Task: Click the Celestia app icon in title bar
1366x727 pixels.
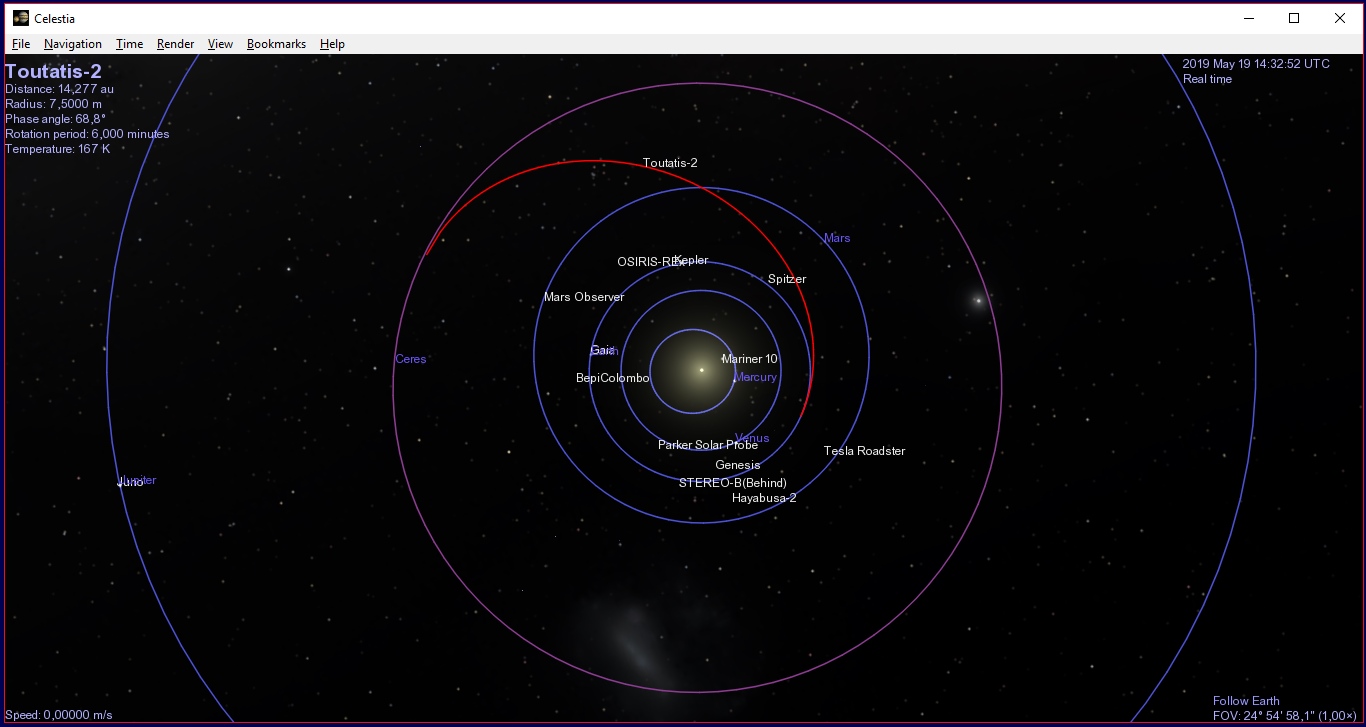Action: [21, 18]
